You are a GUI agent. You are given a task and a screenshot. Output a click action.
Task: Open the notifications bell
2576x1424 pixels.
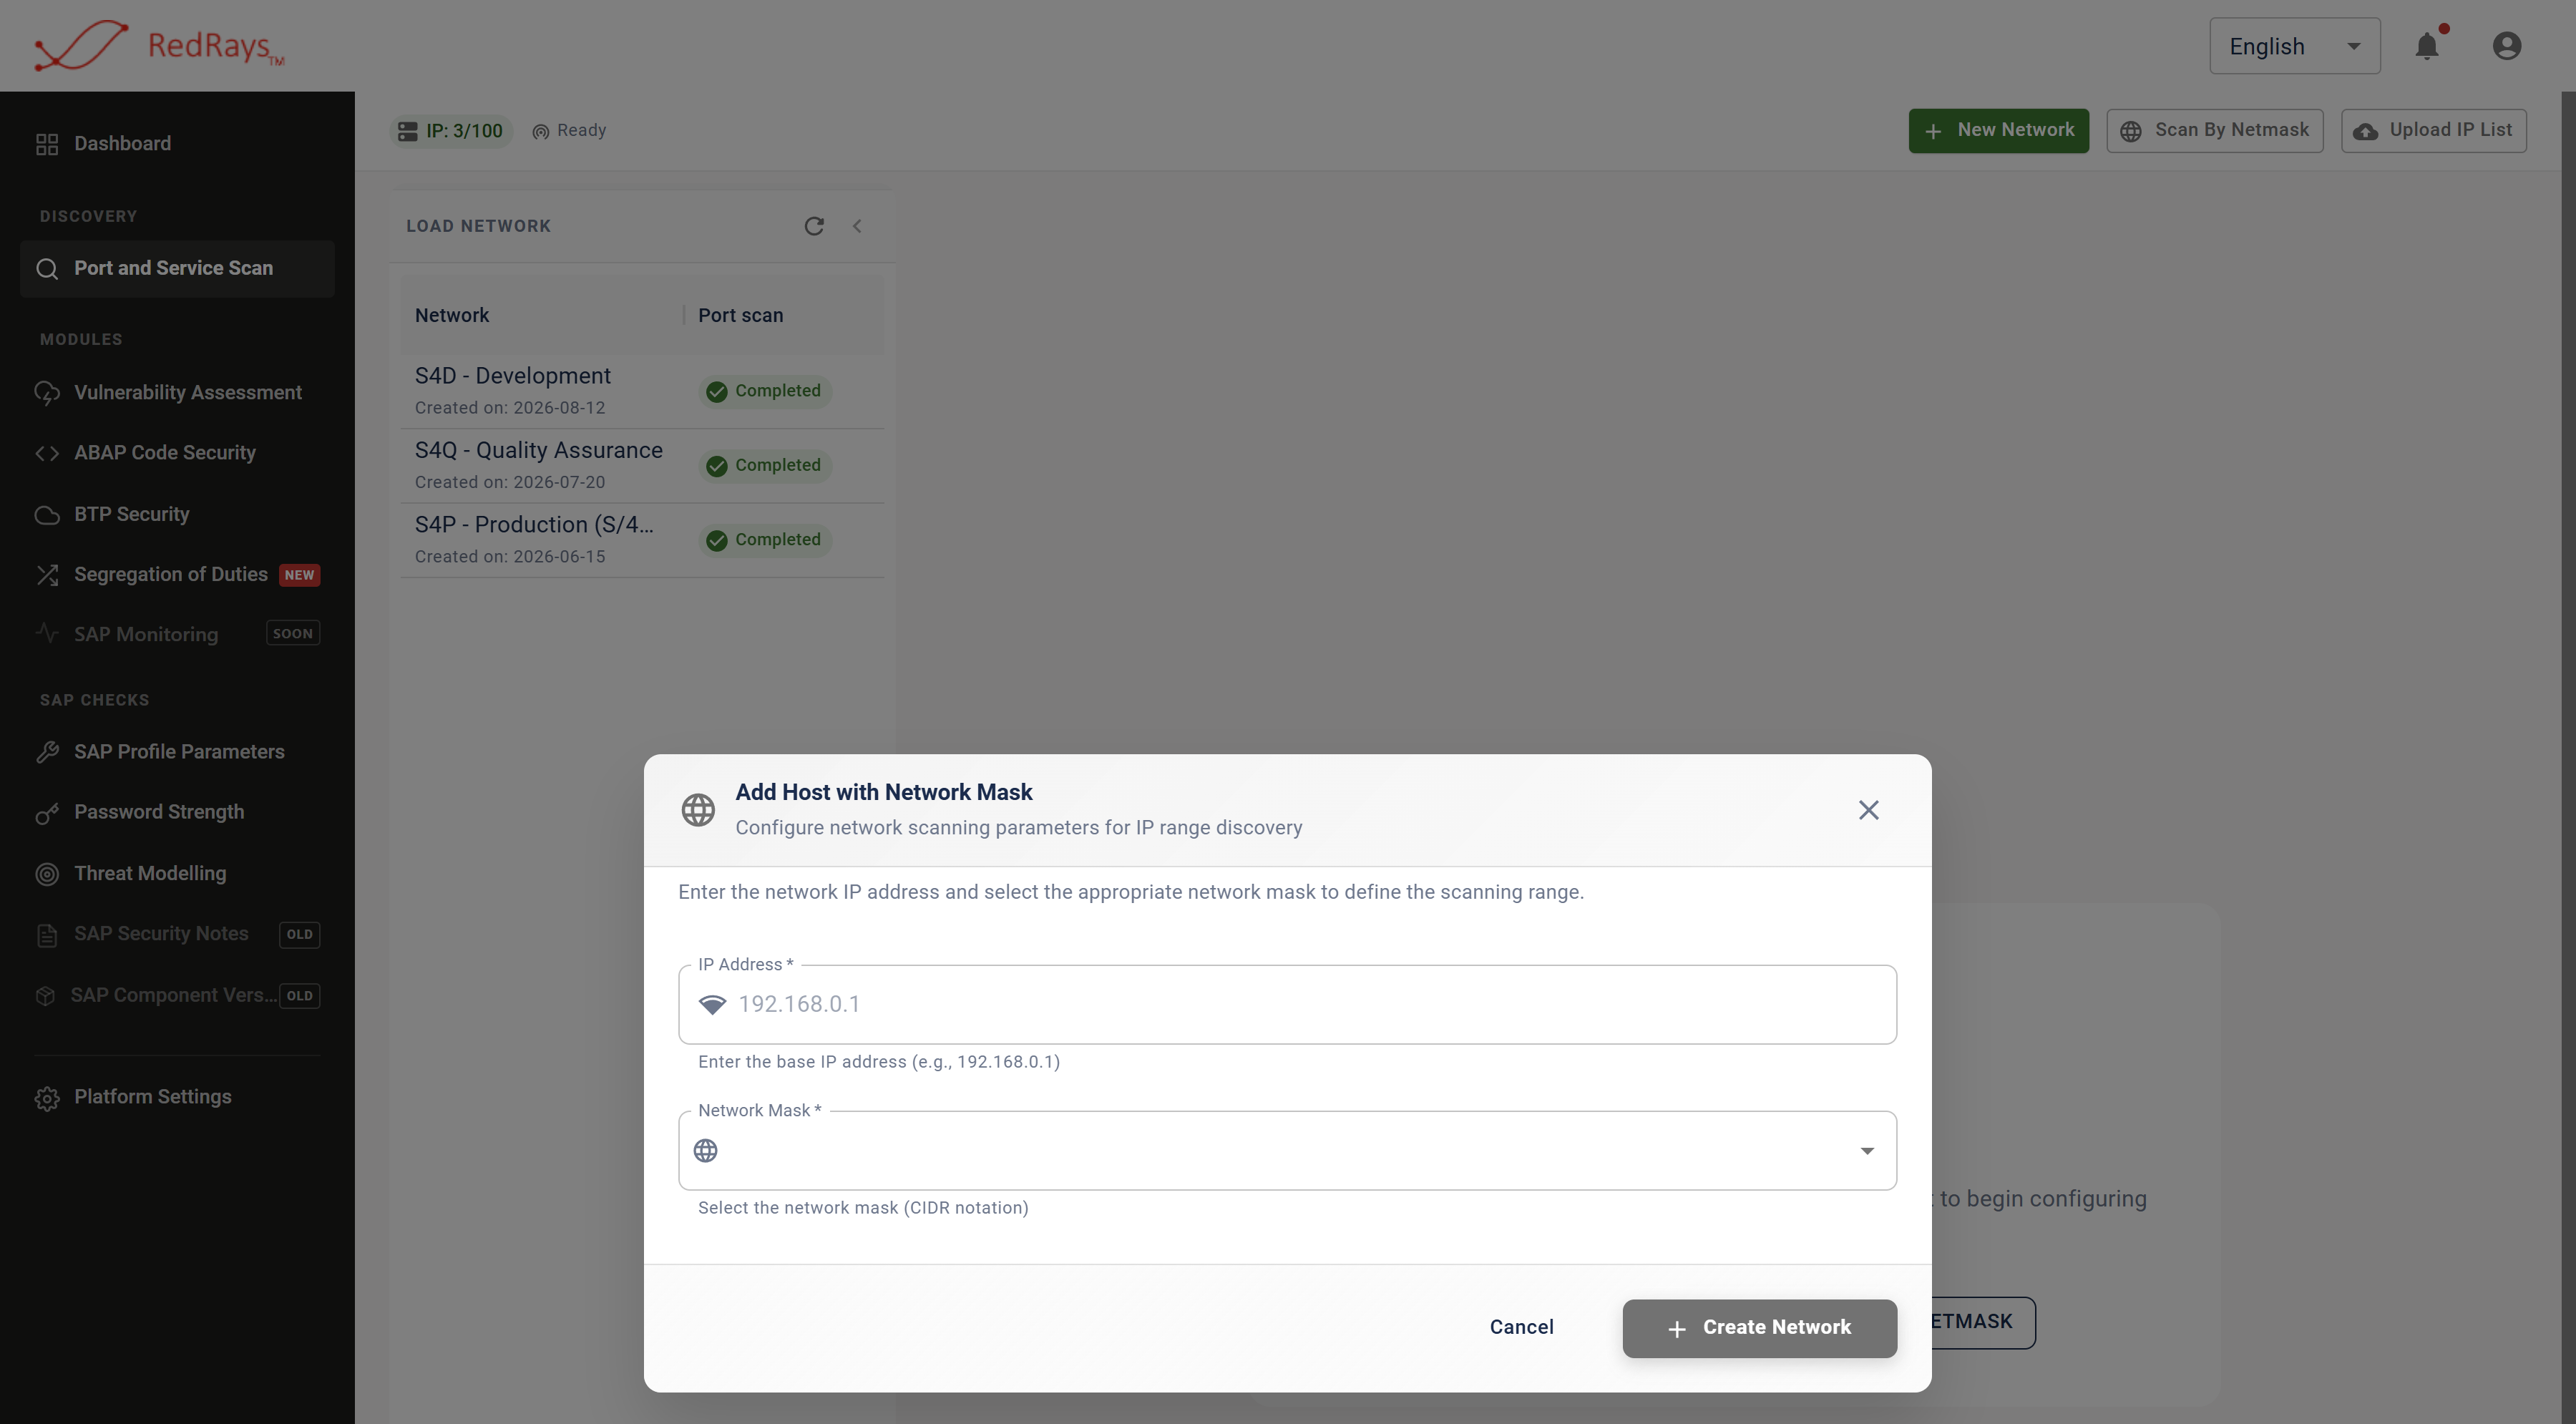pyautogui.click(x=2427, y=46)
